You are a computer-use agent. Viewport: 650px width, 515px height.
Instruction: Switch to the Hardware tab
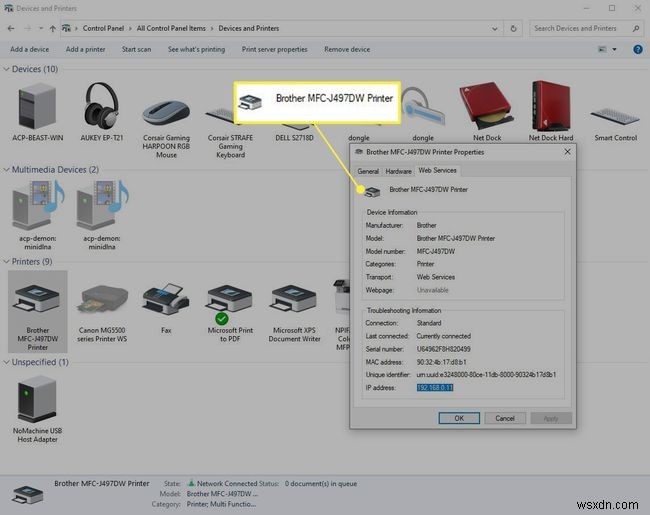coord(398,171)
